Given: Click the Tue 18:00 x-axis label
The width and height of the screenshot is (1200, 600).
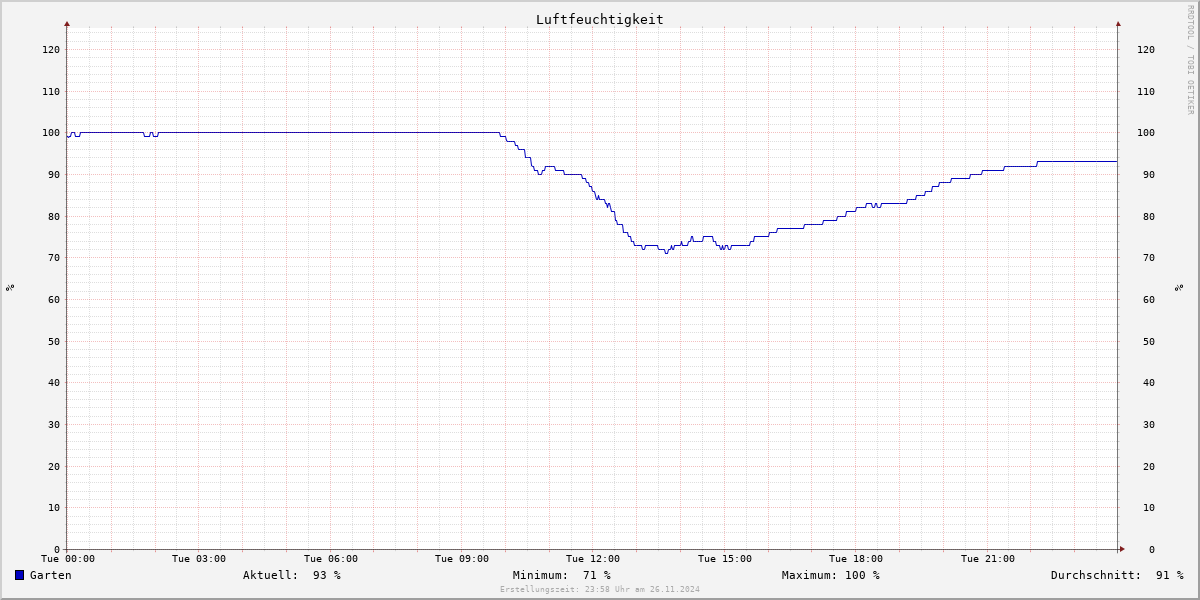Looking at the screenshot, I should tap(856, 559).
